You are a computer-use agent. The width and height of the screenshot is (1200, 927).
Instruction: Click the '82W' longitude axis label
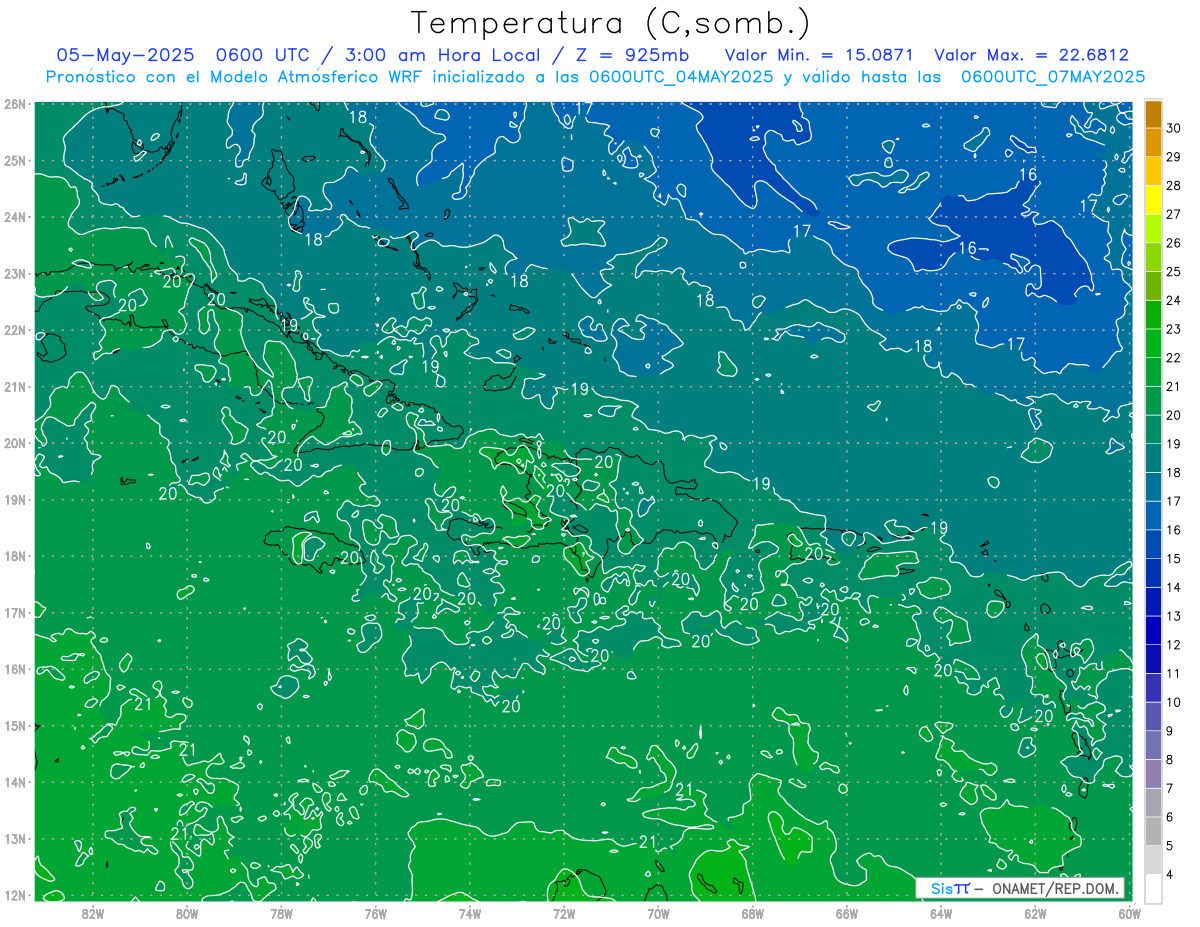92,913
